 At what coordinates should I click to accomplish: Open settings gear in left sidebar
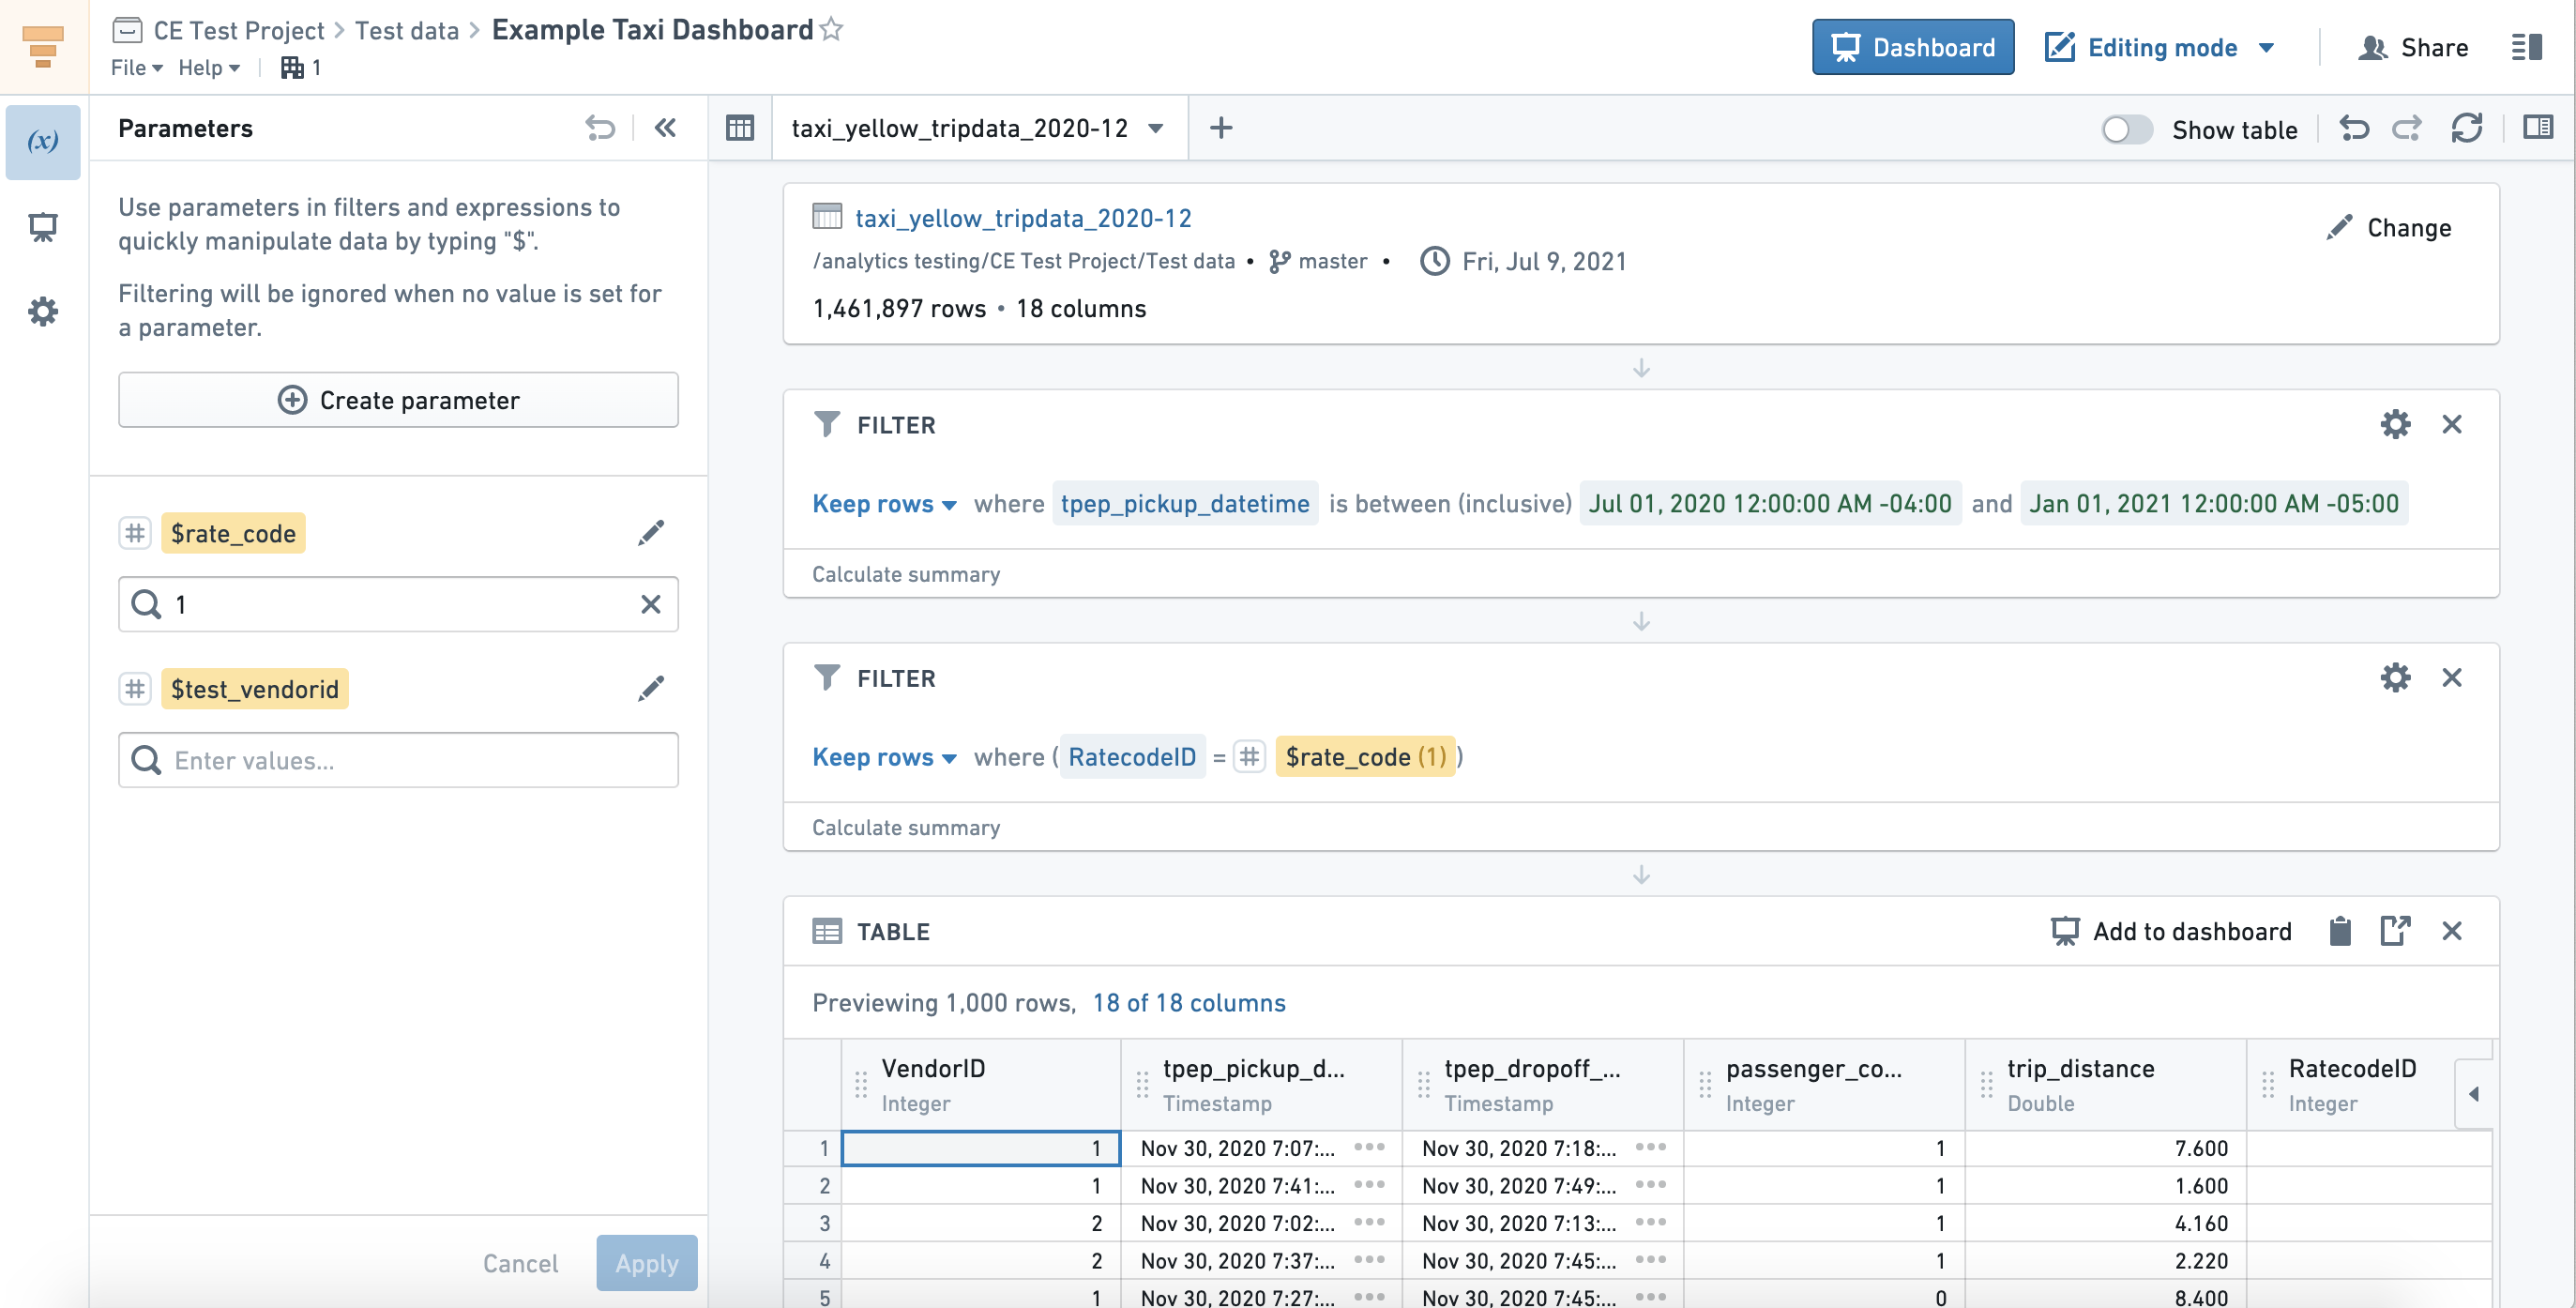coord(42,311)
